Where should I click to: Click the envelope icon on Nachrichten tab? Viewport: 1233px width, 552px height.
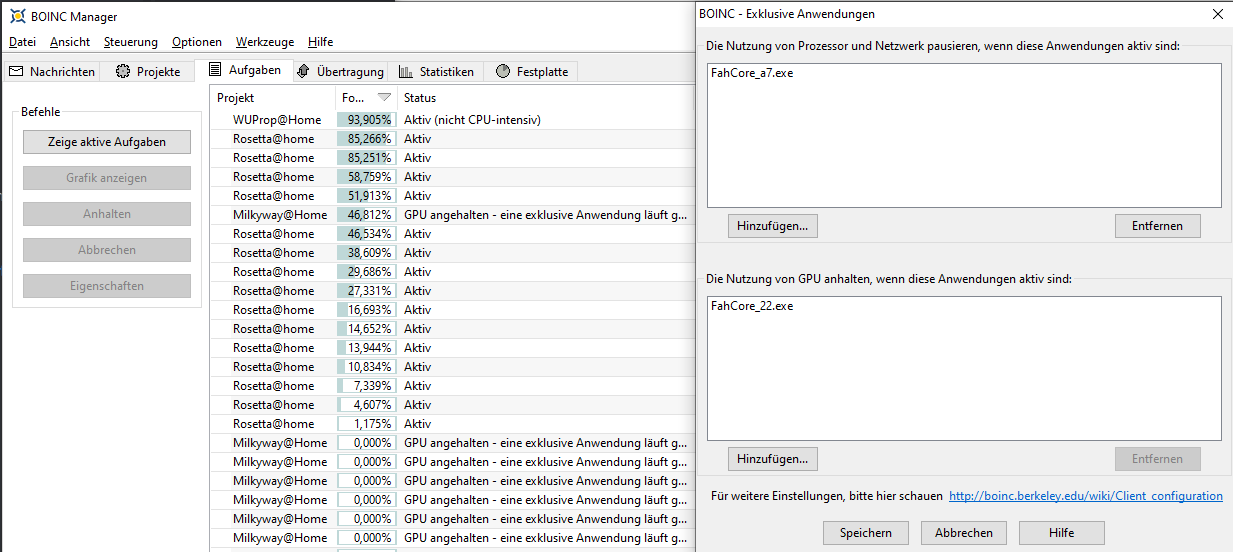pyautogui.click(x=16, y=72)
